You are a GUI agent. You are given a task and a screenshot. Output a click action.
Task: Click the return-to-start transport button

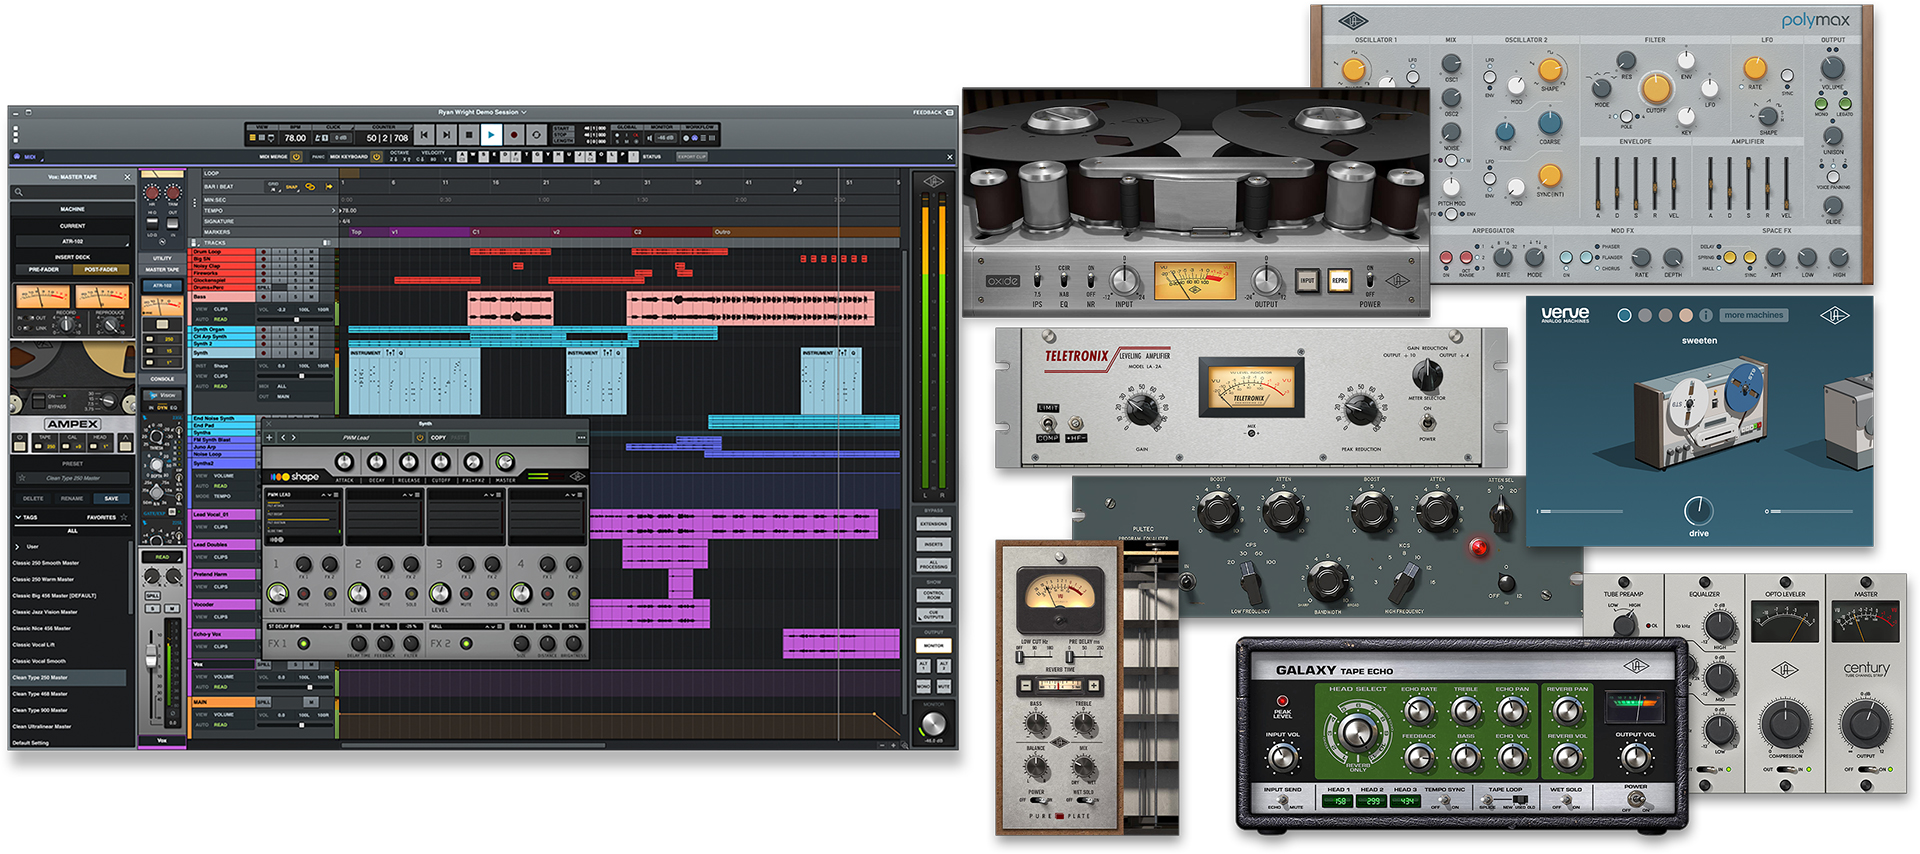(x=424, y=135)
